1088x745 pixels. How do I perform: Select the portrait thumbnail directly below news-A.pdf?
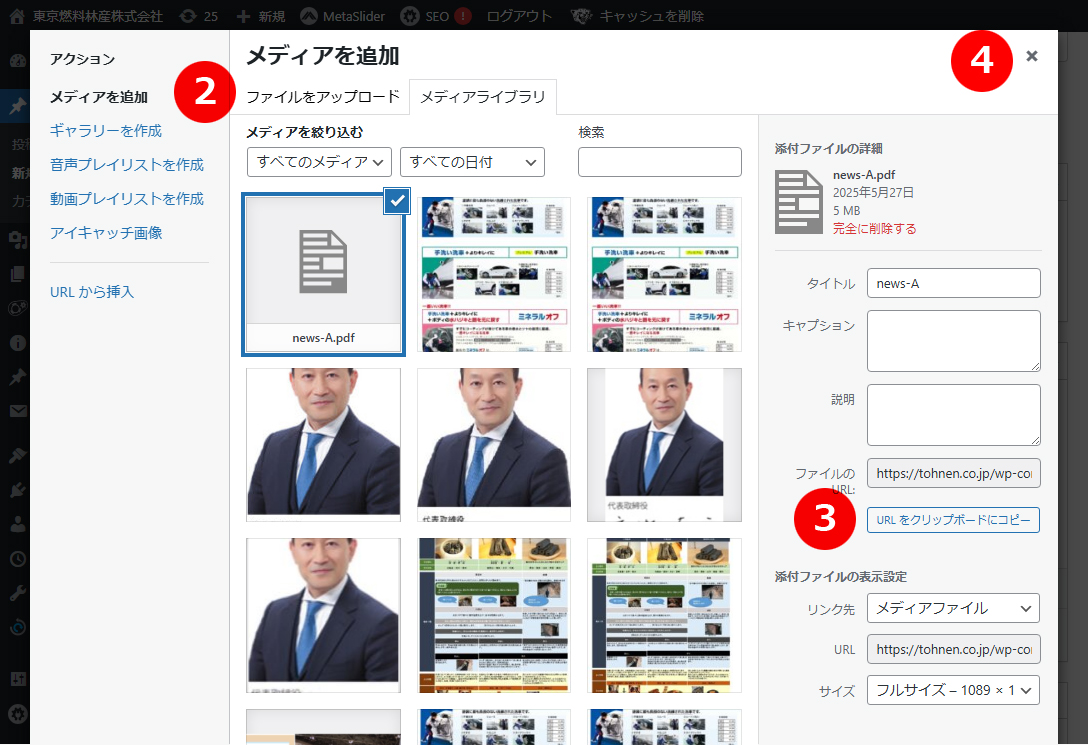pyautogui.click(x=323, y=445)
